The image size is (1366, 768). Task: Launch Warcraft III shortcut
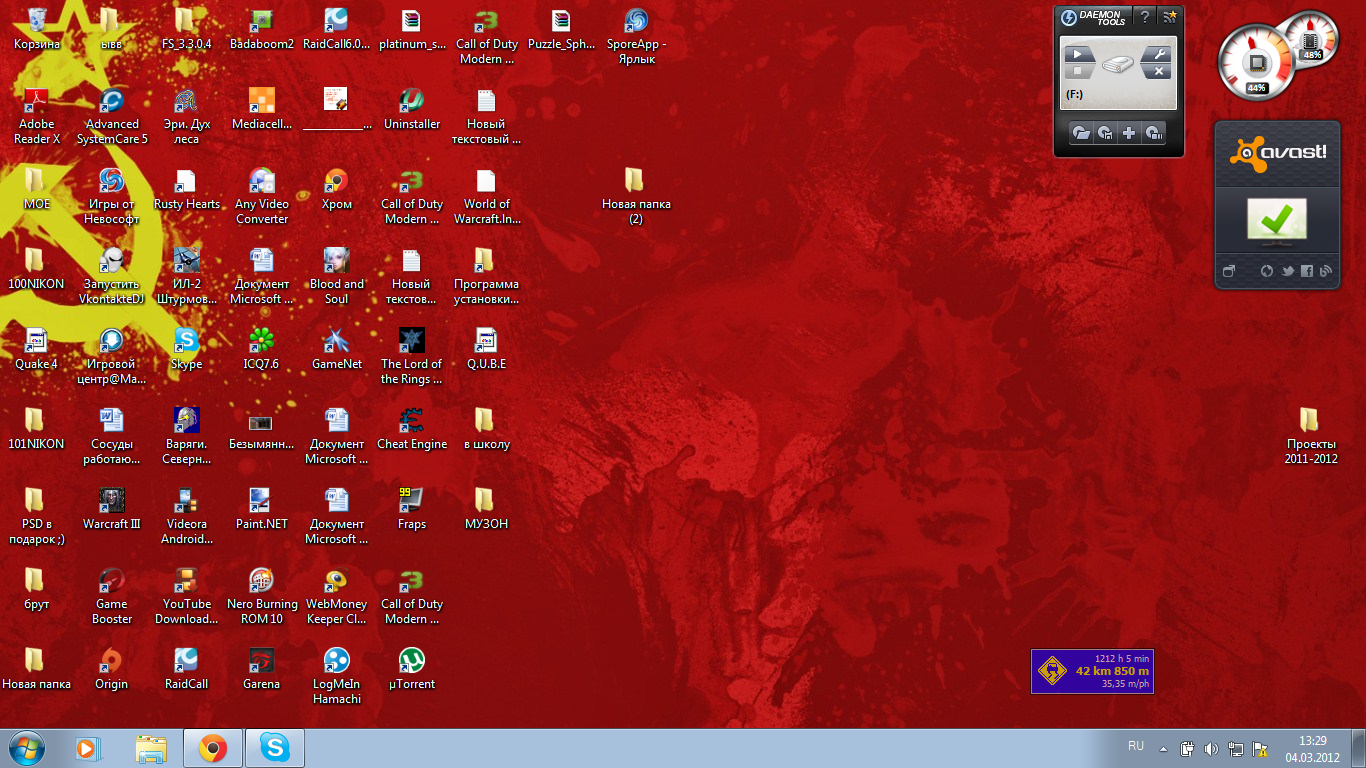tap(112, 509)
